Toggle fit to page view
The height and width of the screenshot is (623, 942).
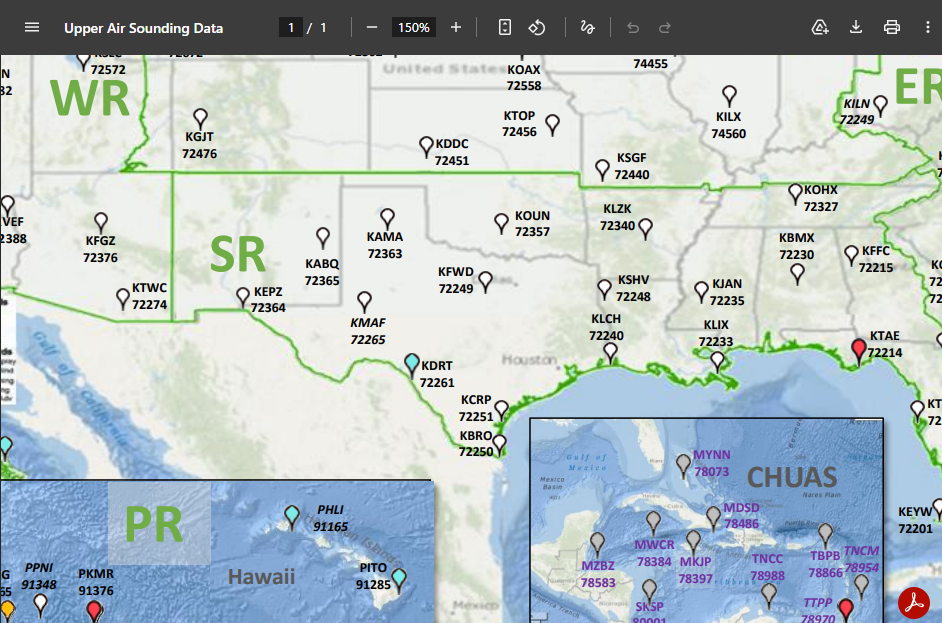point(505,27)
